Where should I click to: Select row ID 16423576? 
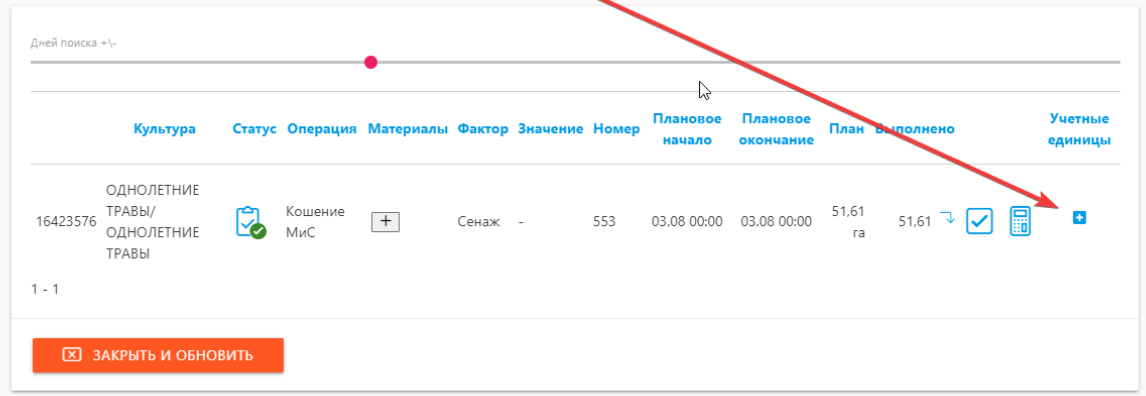[x=66, y=221]
